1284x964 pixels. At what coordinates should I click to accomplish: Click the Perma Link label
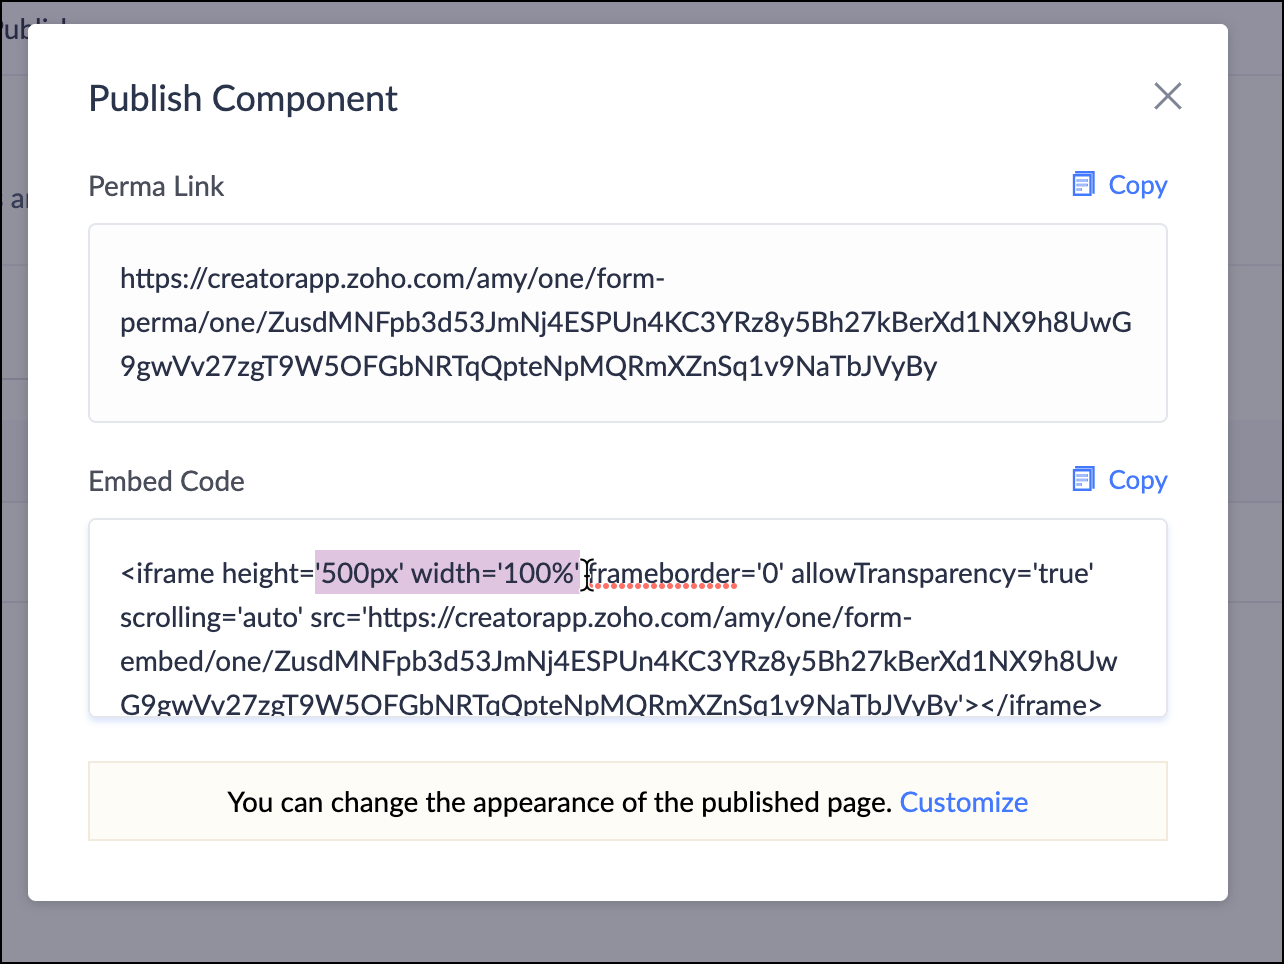click(x=156, y=186)
